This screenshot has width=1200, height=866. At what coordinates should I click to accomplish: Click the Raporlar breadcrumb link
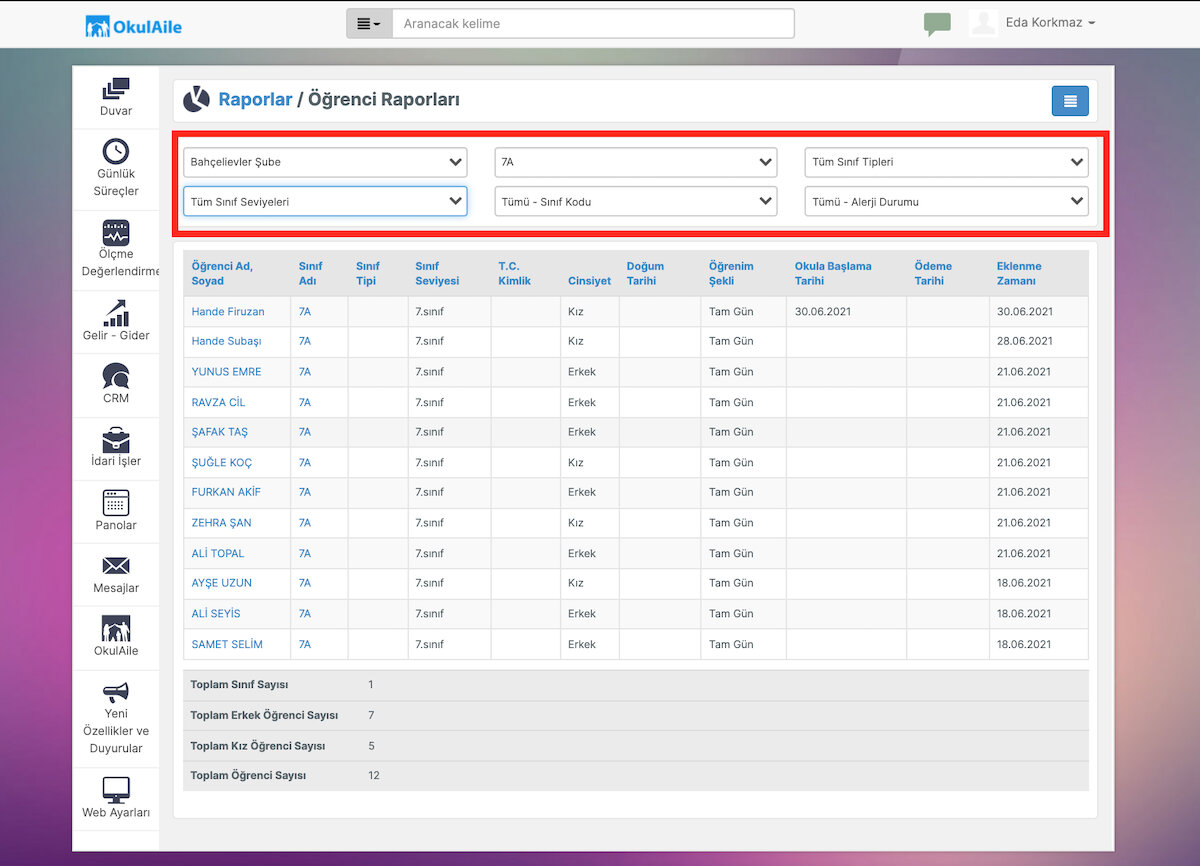255,99
